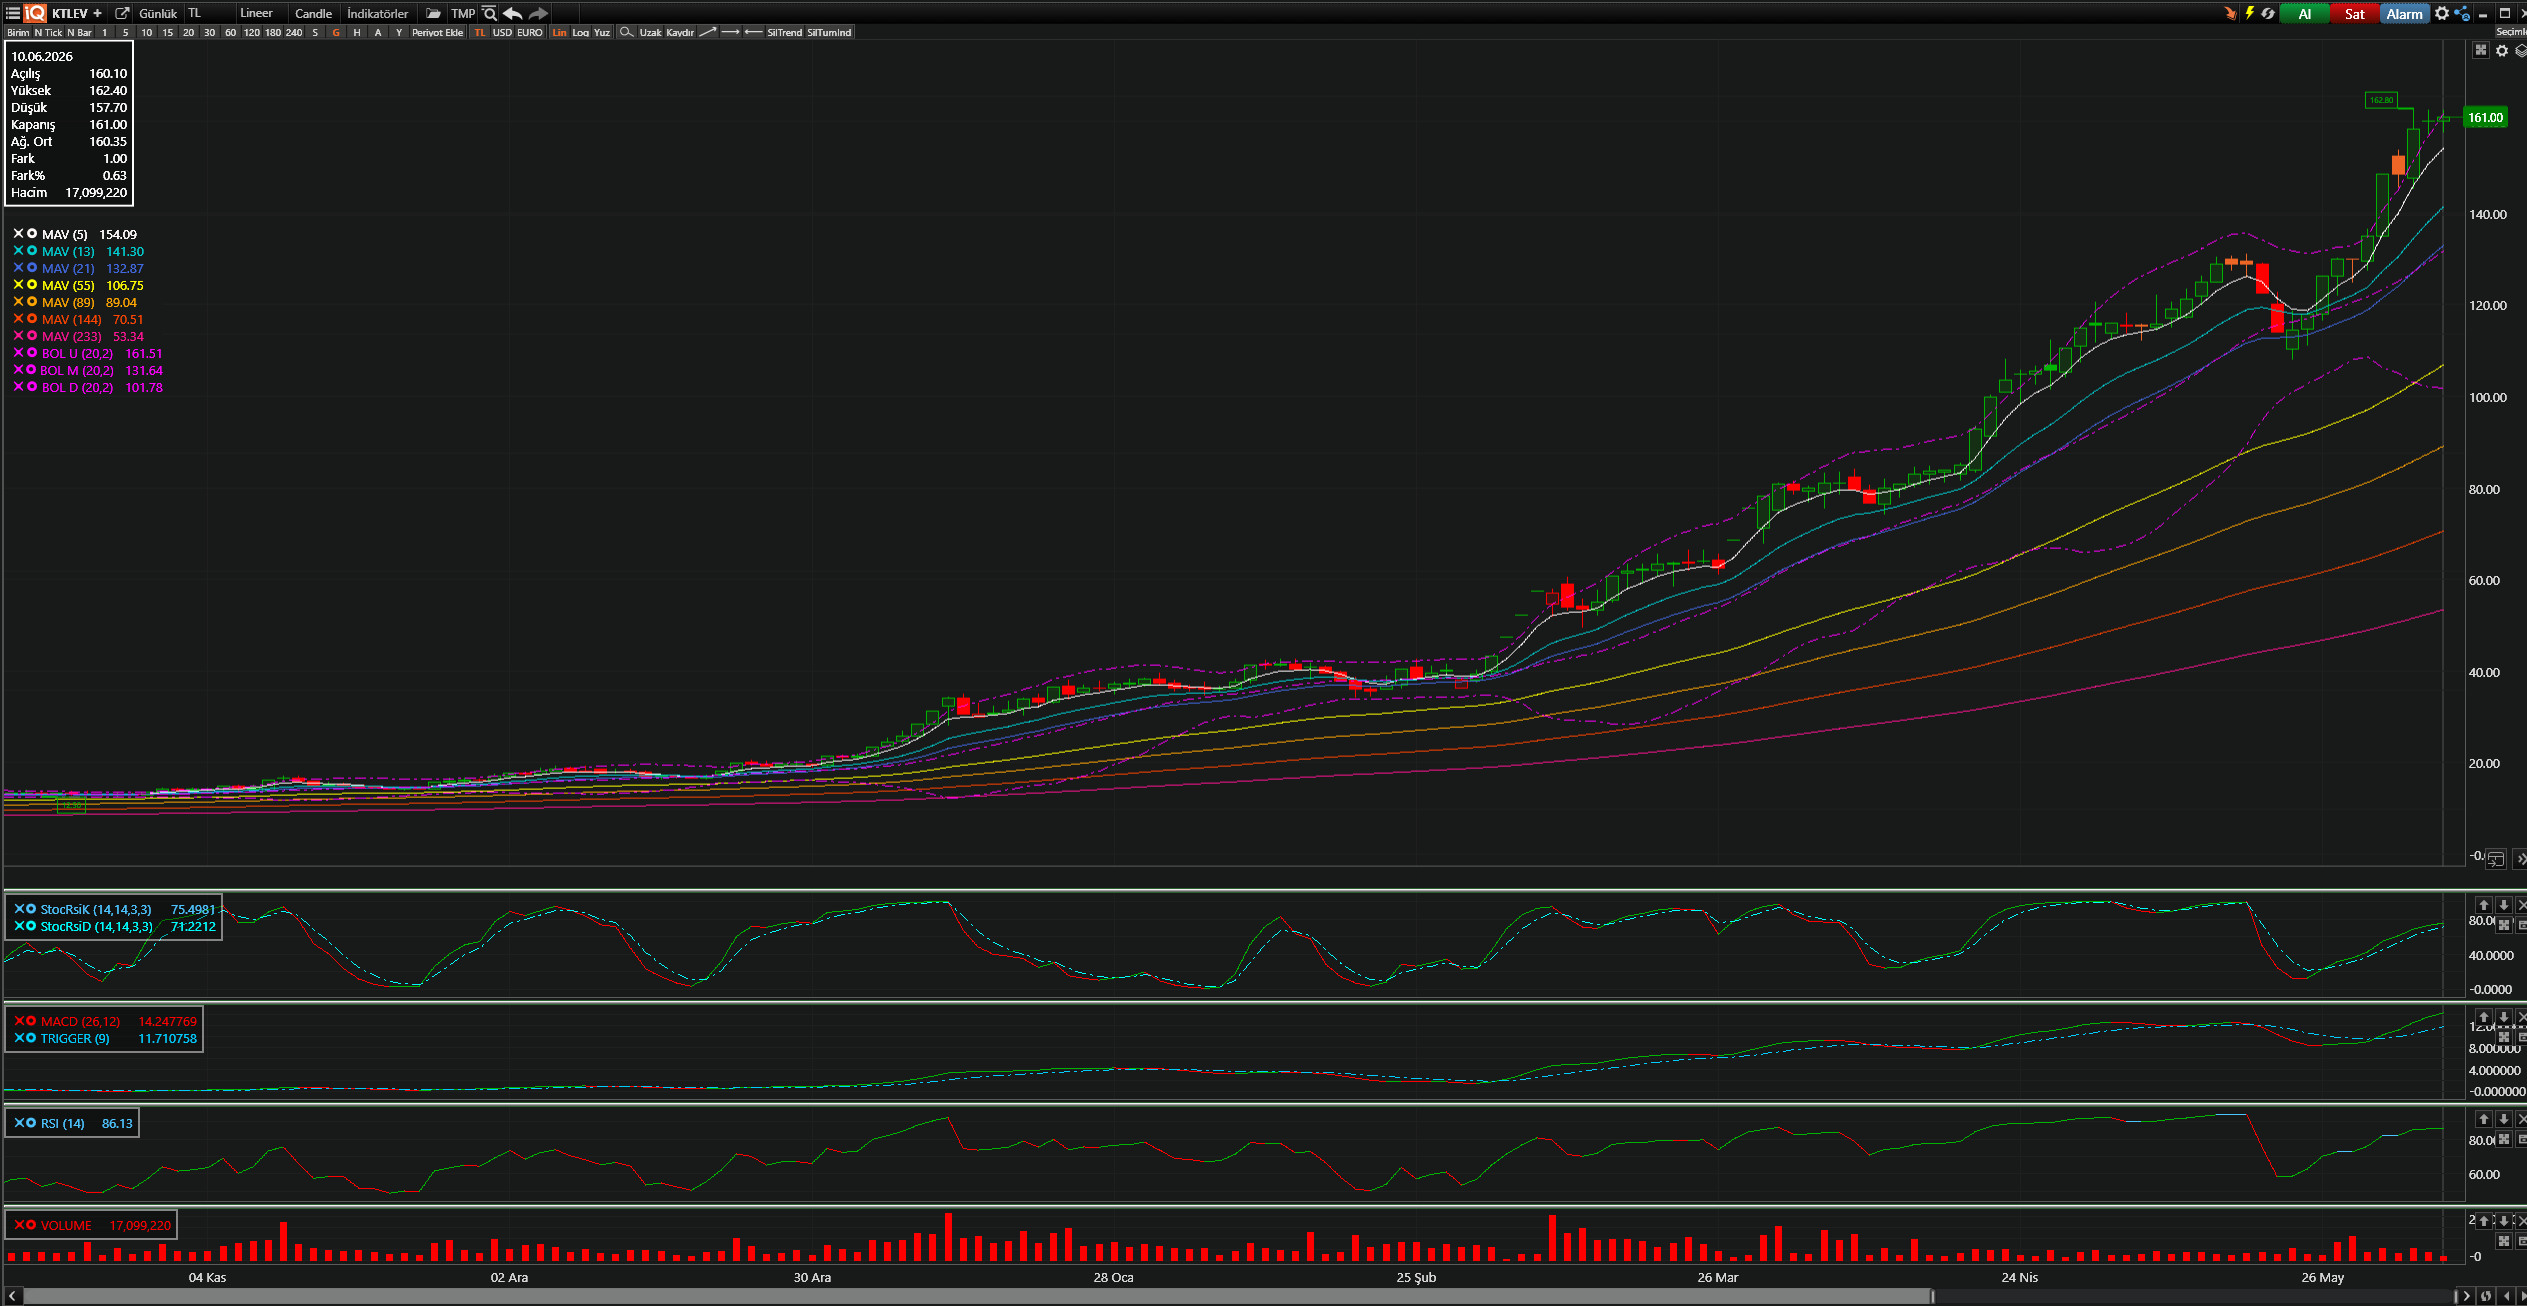Click the zoom magnifier in period toolbar

click(x=626, y=32)
